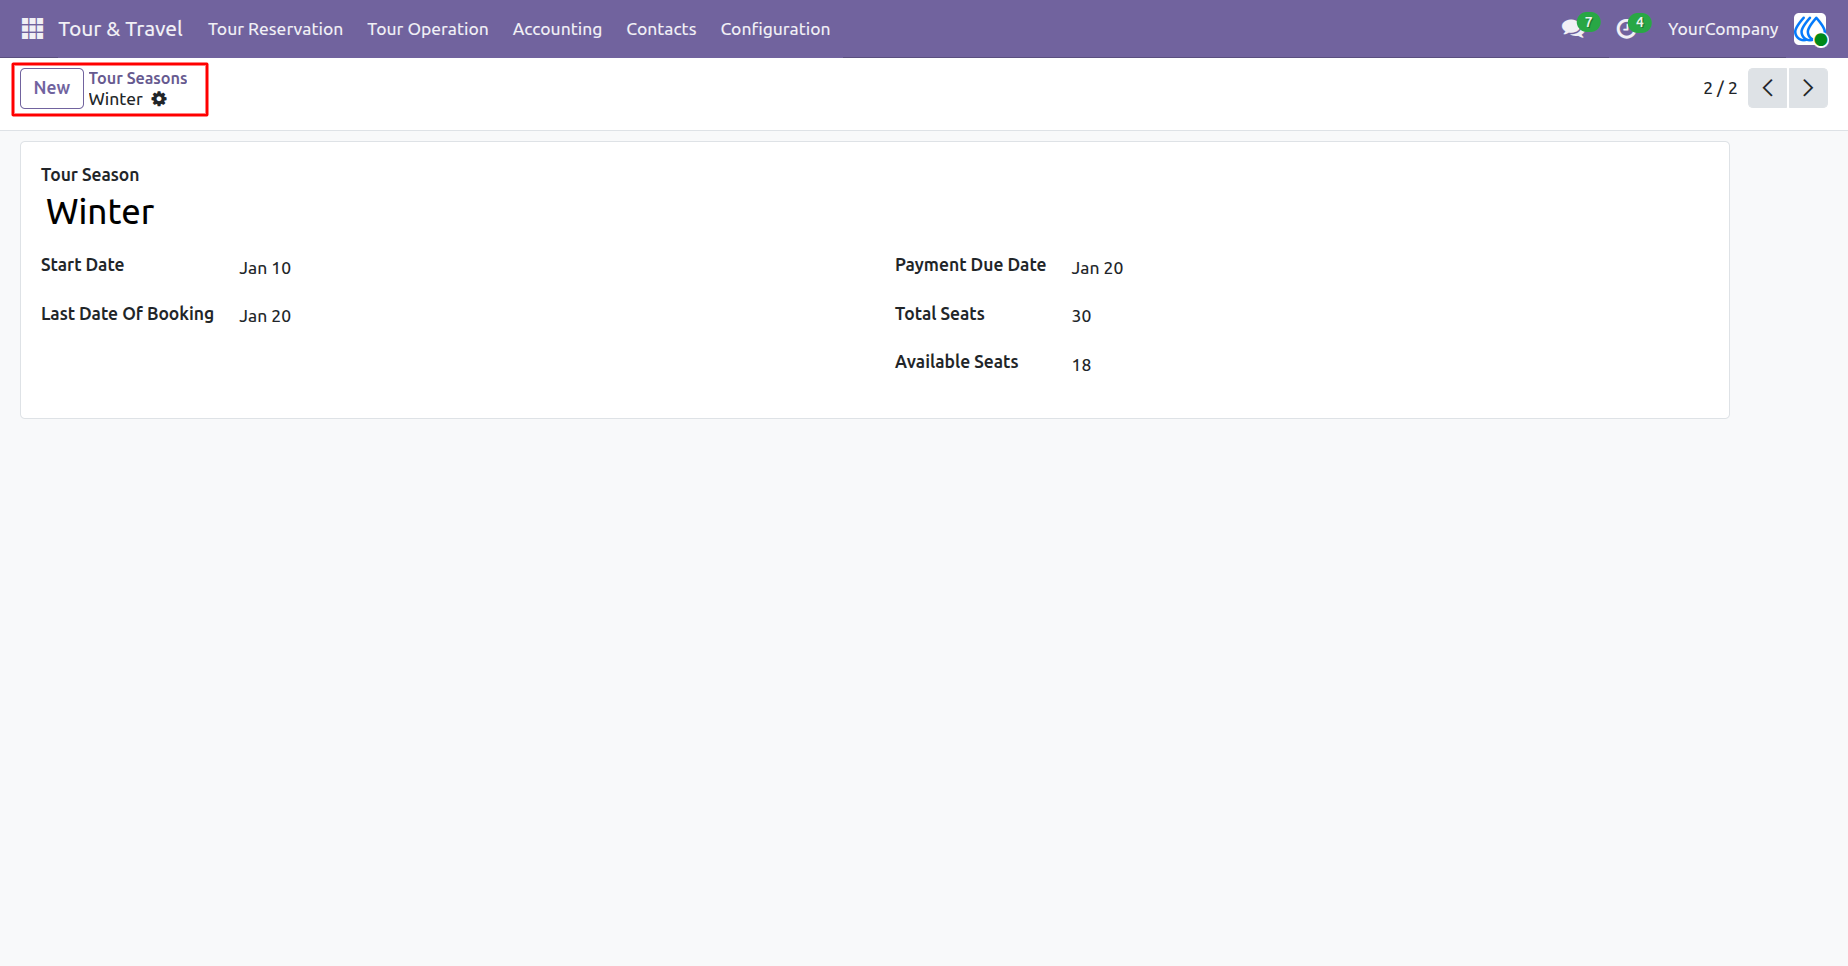Open Contacts menu
Viewport: 1848px width, 966px height.
[x=661, y=29]
